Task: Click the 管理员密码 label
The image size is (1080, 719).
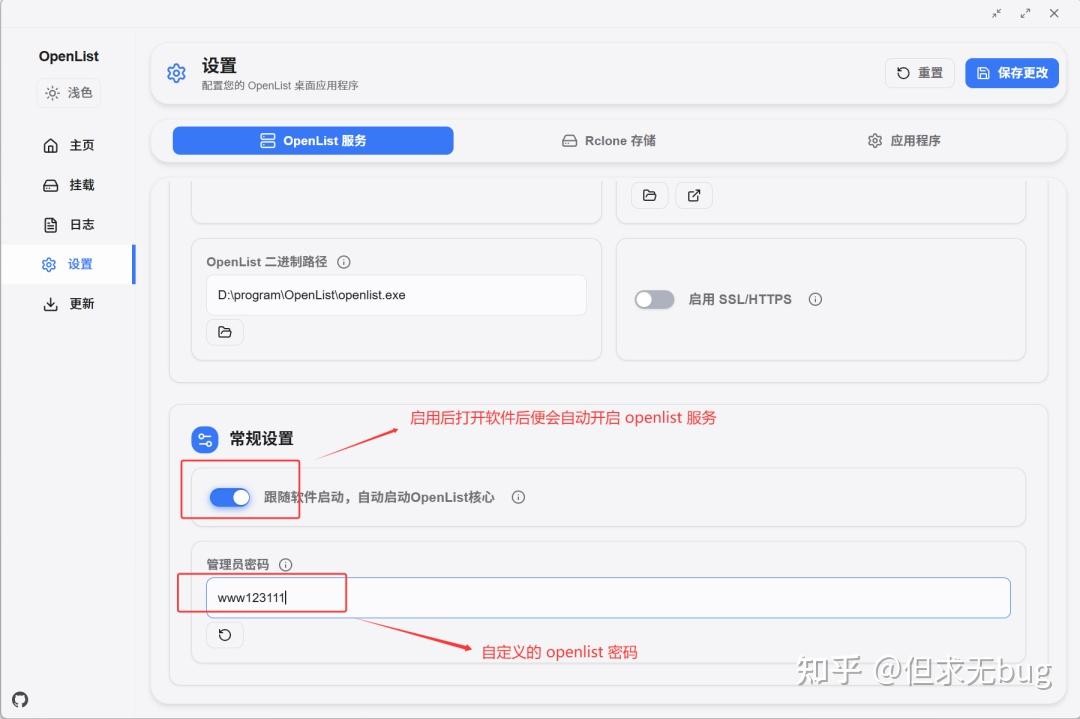Action: pos(238,565)
